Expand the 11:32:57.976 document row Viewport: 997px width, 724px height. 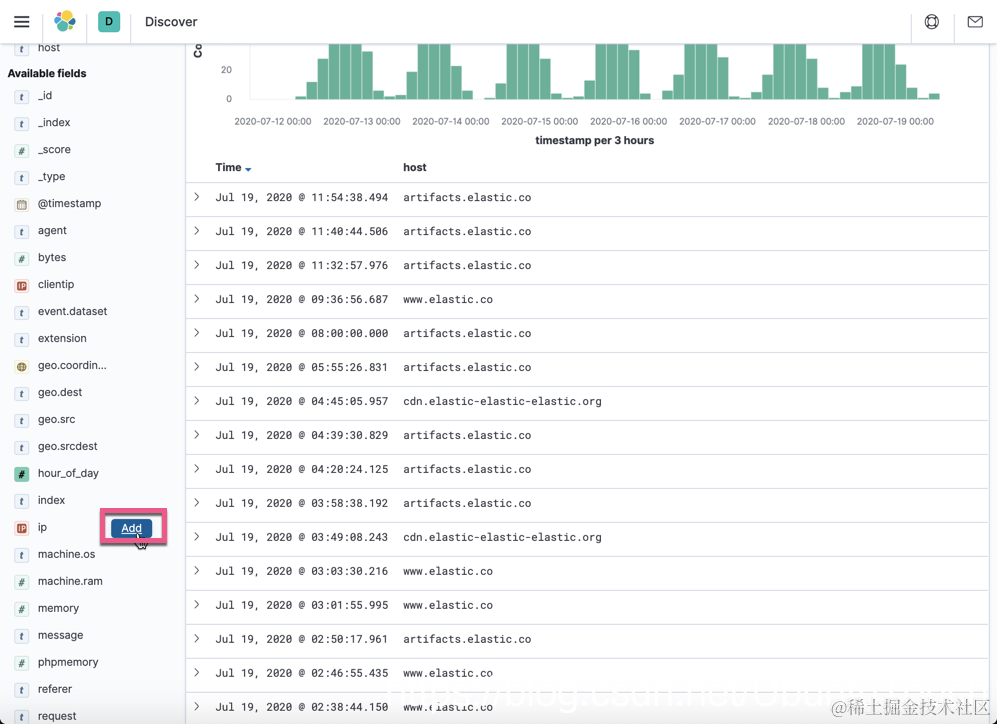(196, 265)
